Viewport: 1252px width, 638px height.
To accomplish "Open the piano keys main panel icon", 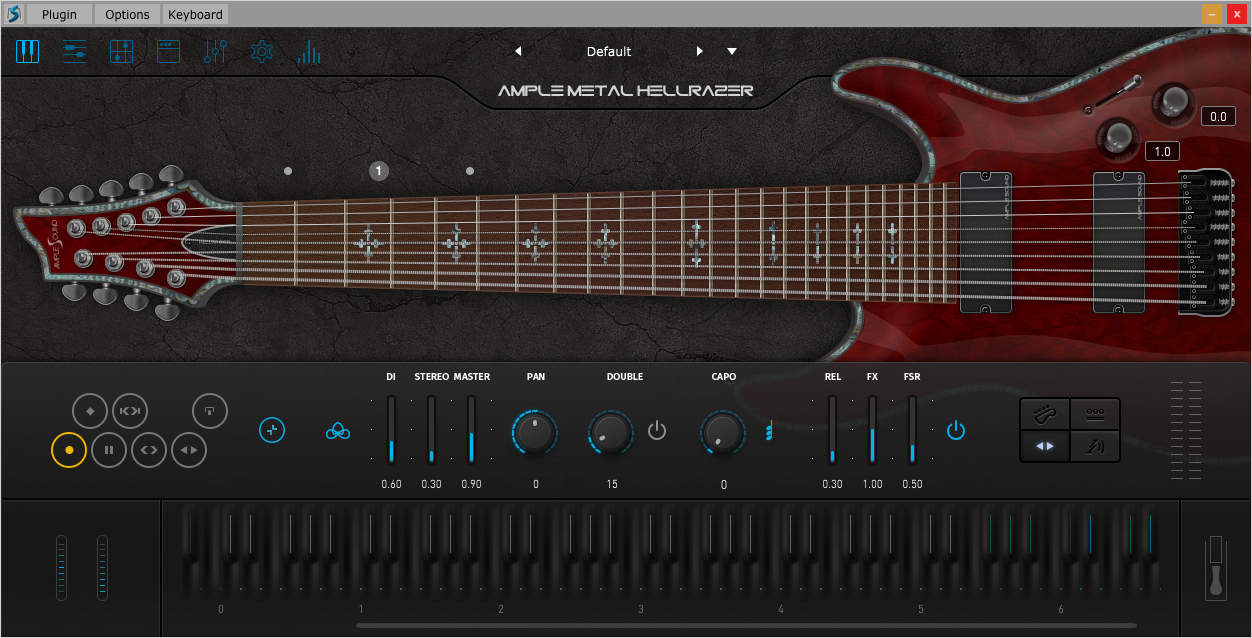I will [x=27, y=51].
